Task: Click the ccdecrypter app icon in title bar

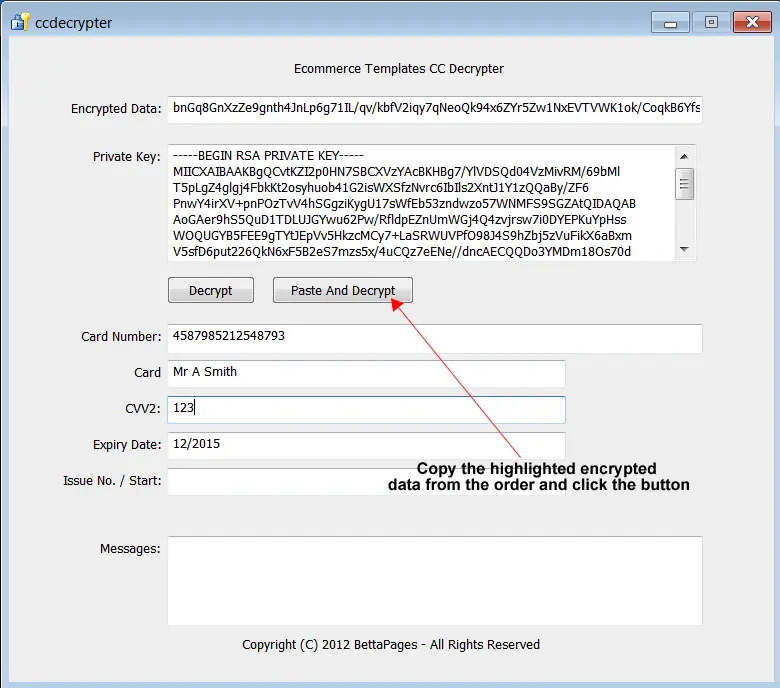Action: 19,22
